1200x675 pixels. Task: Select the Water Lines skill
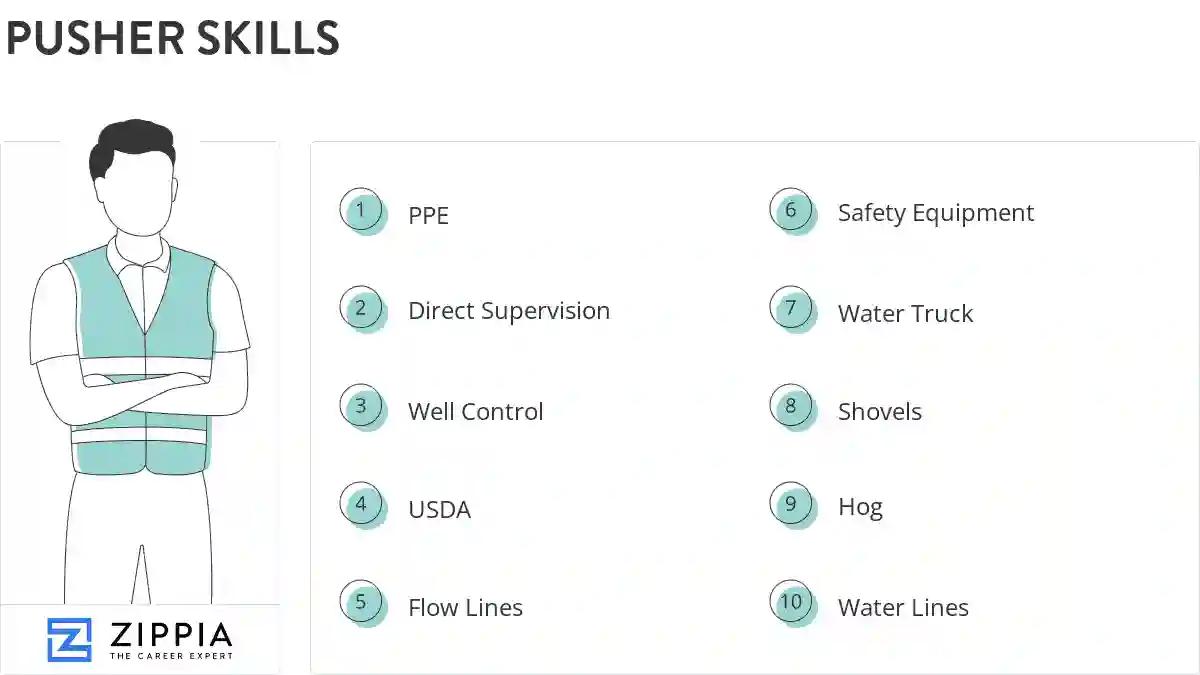click(x=903, y=607)
